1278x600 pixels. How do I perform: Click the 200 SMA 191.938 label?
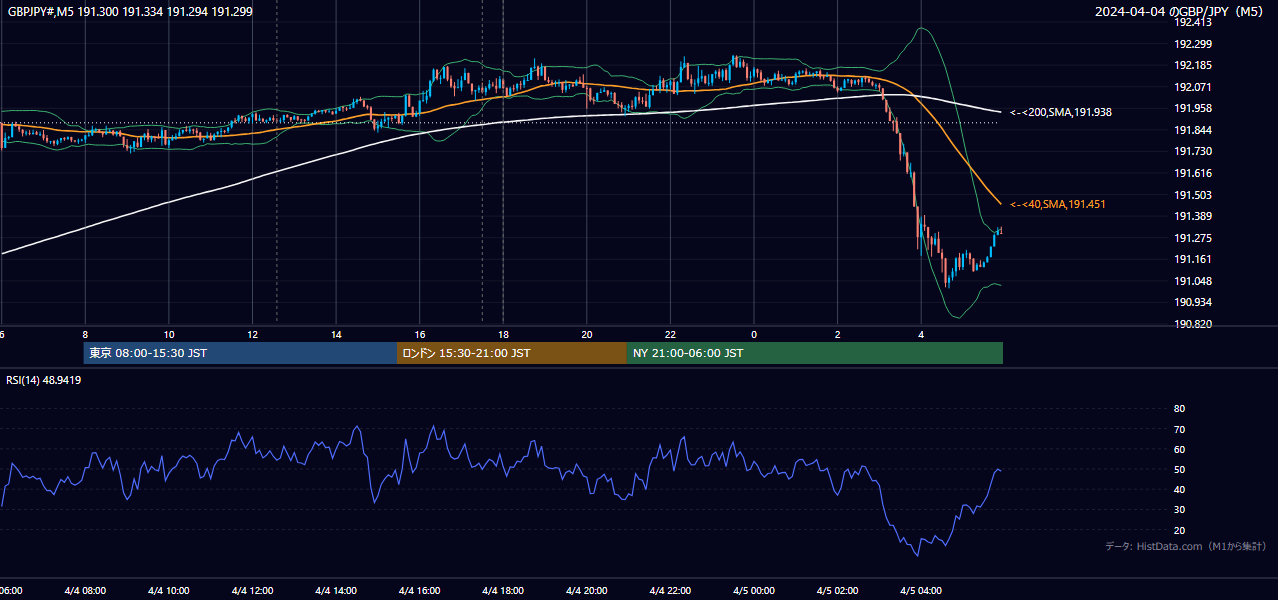1061,113
